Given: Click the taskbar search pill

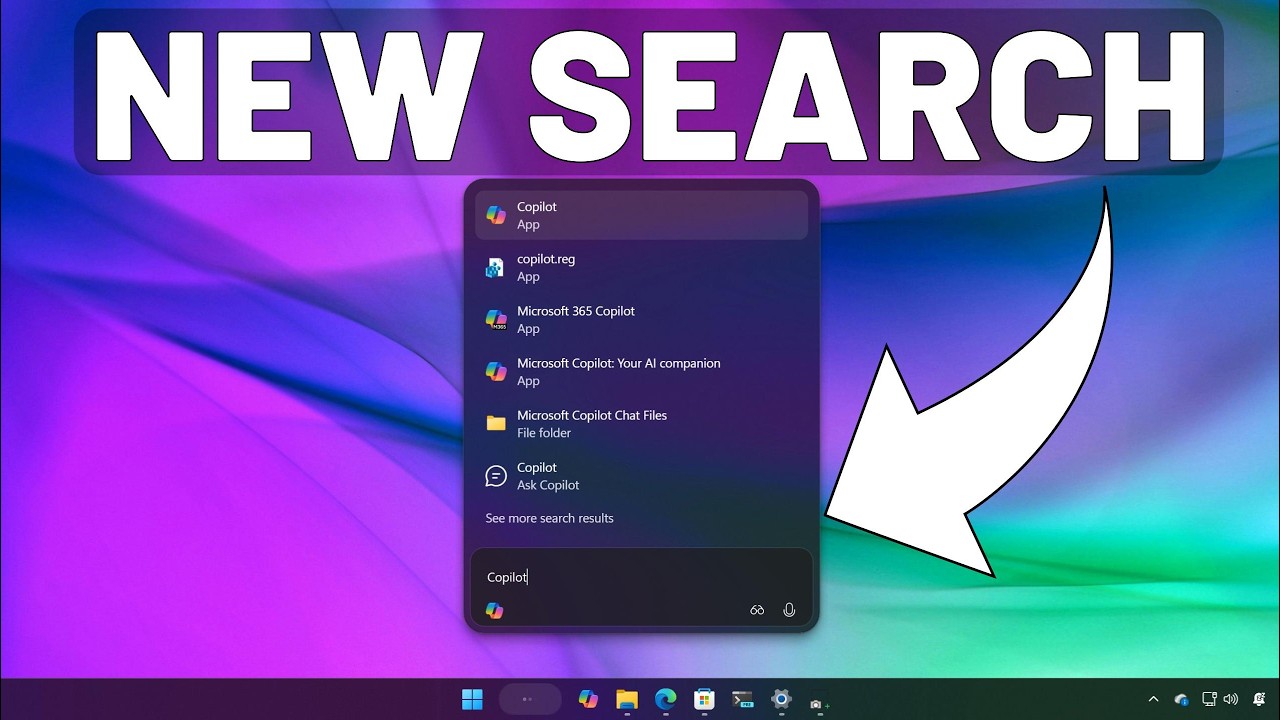Looking at the screenshot, I should click(529, 699).
